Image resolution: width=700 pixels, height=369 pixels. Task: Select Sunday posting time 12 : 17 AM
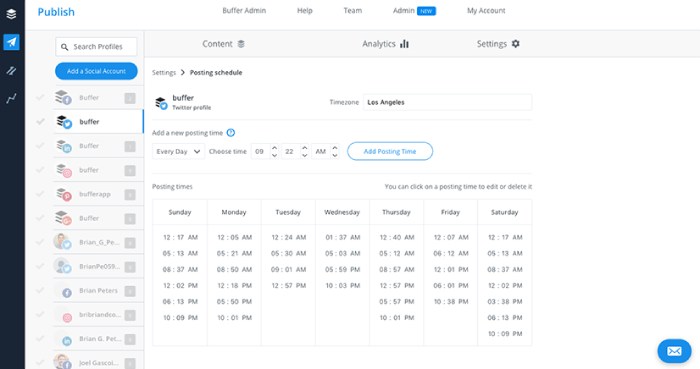[180, 237]
